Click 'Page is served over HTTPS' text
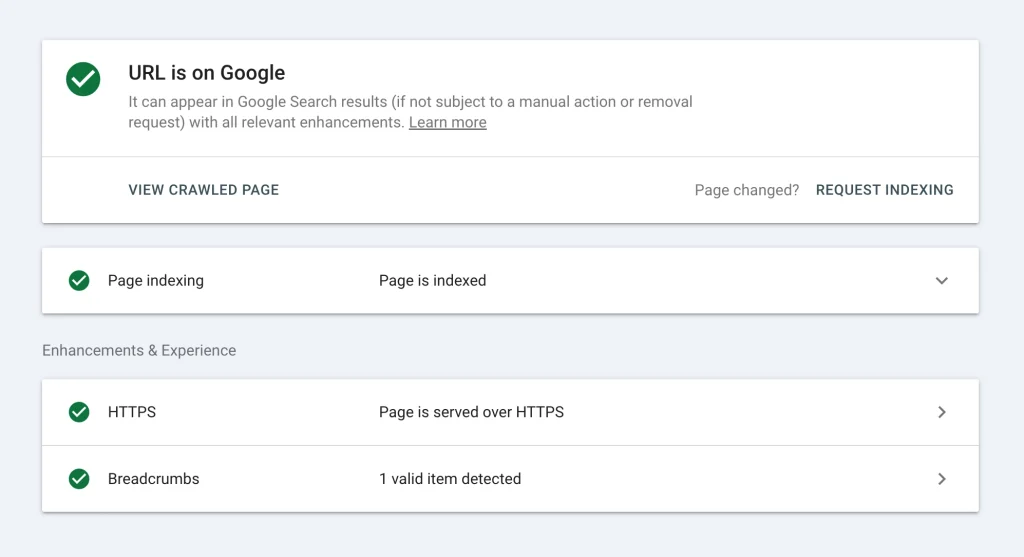1024x557 pixels. (x=471, y=412)
